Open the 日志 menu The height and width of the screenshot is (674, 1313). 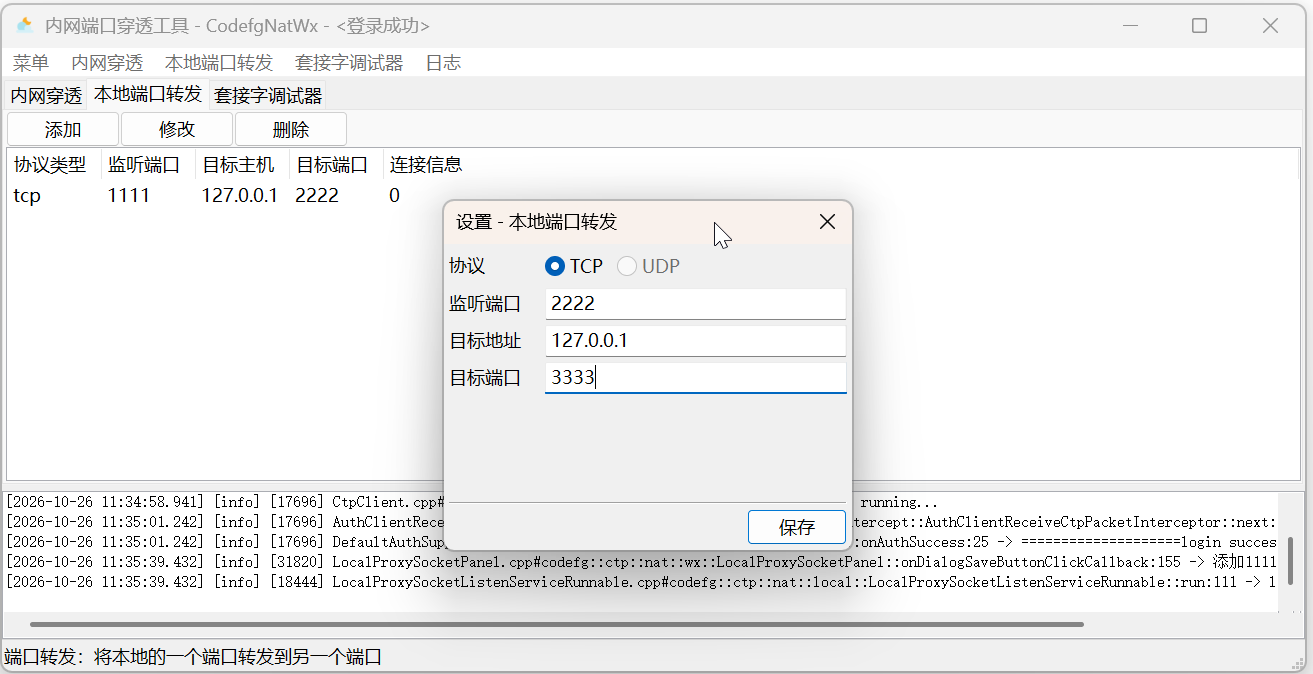pyautogui.click(x=443, y=63)
